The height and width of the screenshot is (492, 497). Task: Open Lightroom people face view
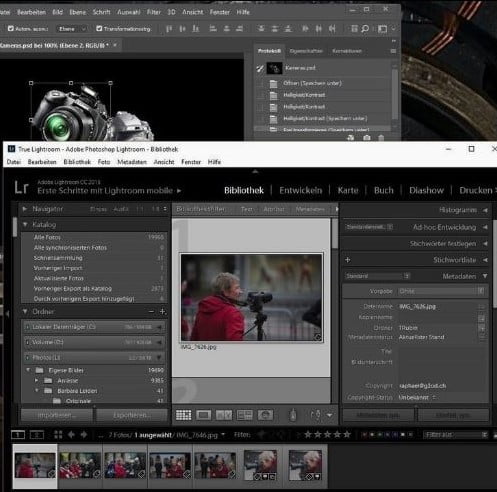265,415
